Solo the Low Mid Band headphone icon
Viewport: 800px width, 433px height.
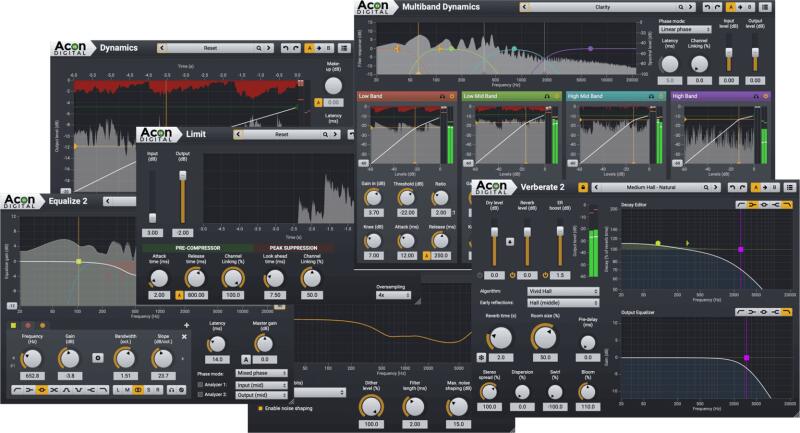pos(547,96)
